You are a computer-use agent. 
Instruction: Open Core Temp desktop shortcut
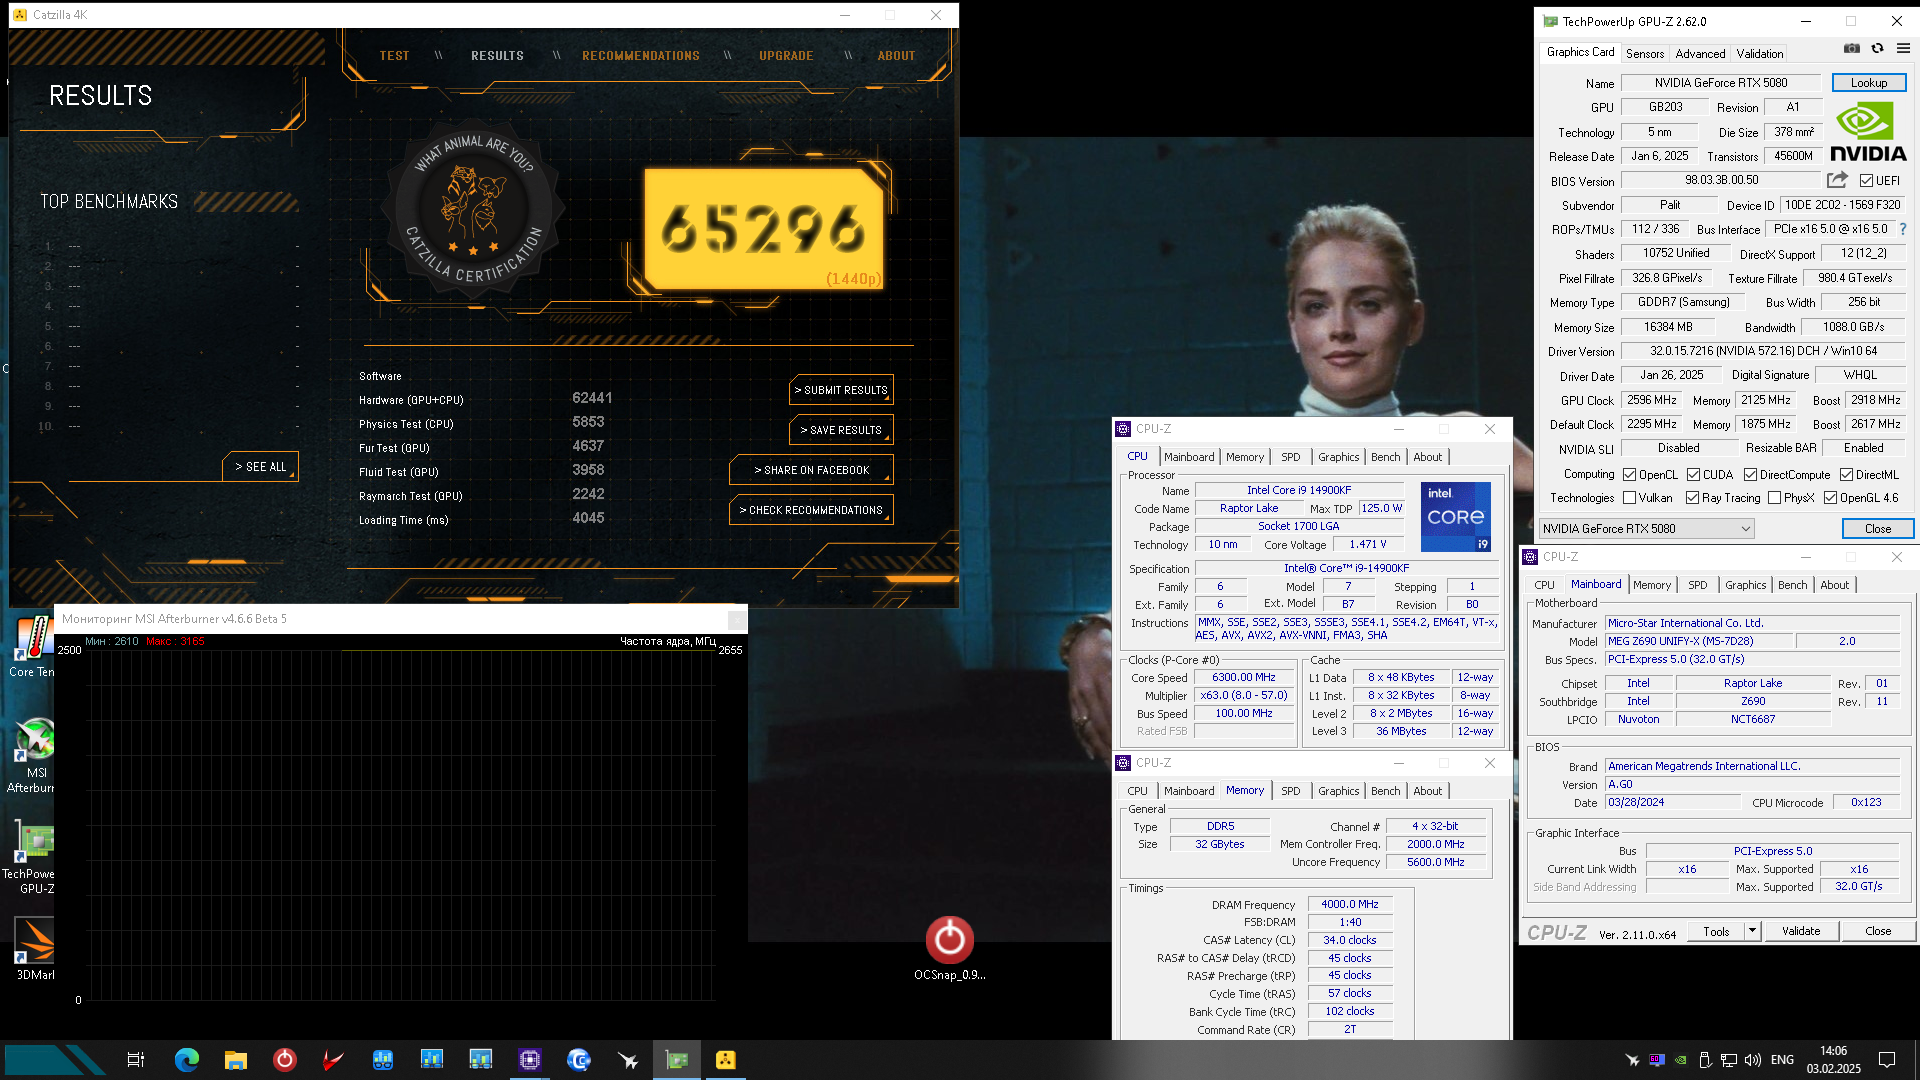pos(33,647)
